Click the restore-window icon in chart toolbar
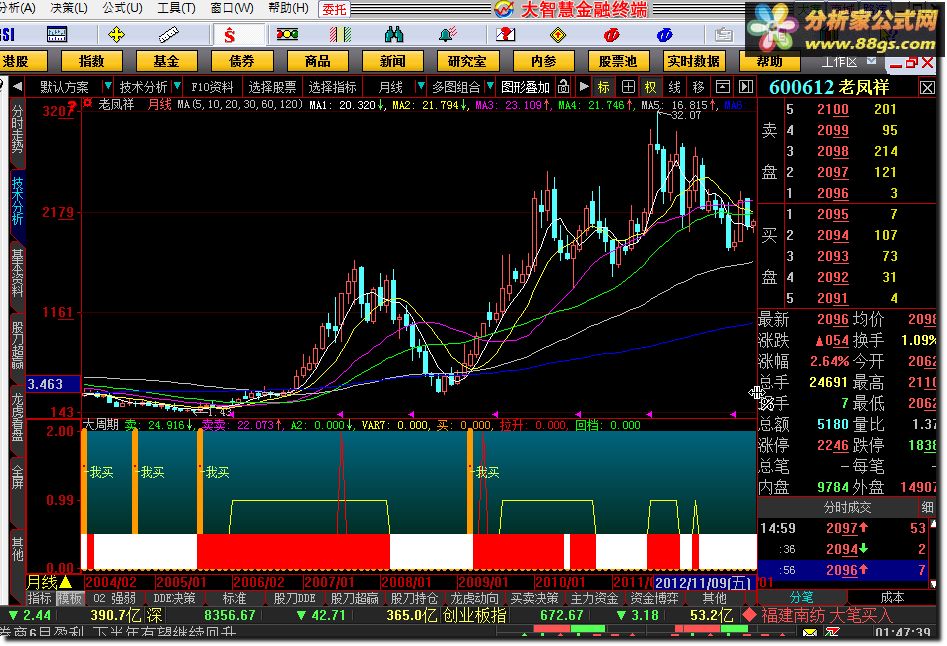 pos(722,87)
